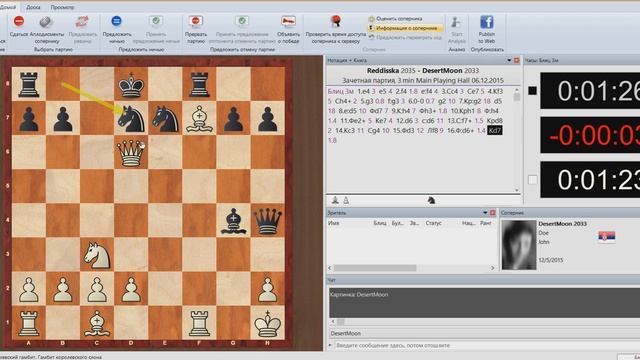Click Информация о сопернике ribbon item
The height and width of the screenshot is (360, 640).
point(406,28)
